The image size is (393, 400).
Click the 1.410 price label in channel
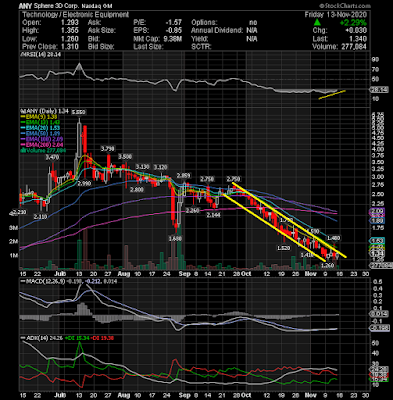(307, 255)
